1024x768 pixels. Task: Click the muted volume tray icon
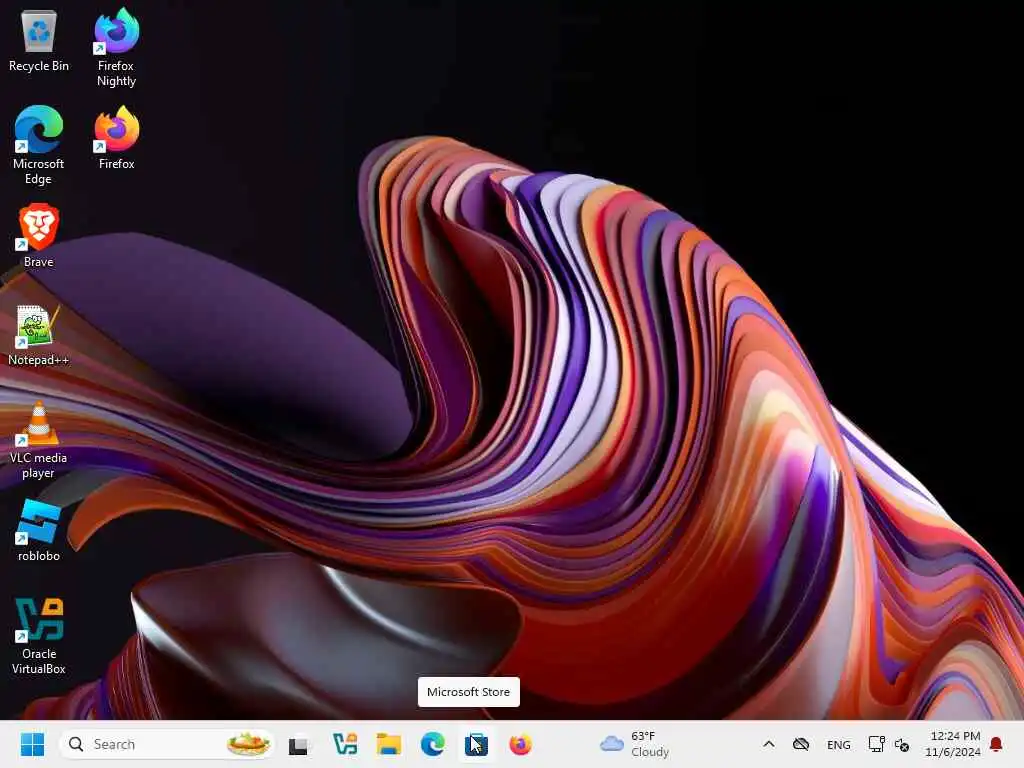click(x=903, y=744)
